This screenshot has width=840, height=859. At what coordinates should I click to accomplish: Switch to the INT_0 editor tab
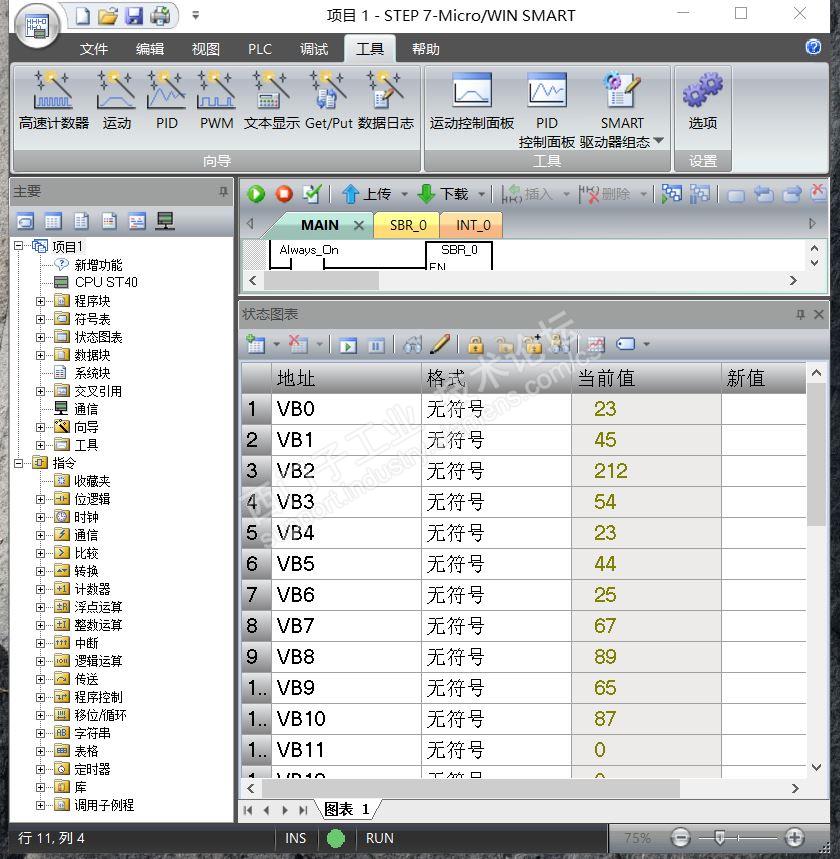(473, 225)
